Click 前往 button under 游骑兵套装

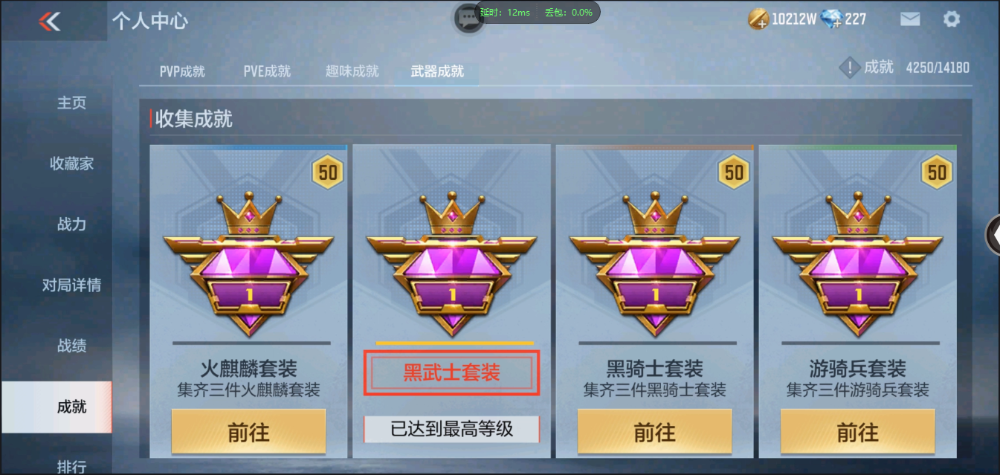point(857,432)
